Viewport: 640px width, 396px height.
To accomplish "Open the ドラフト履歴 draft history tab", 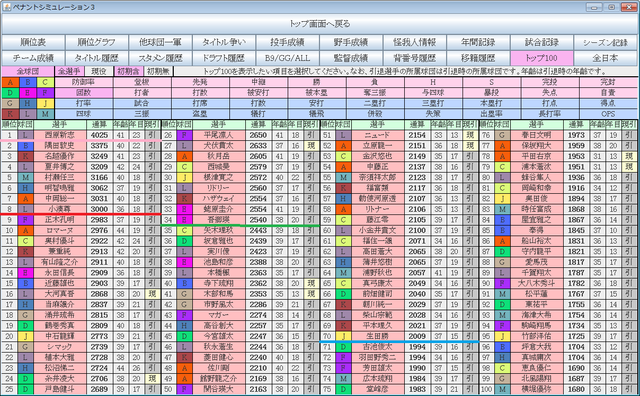I will pos(224,58).
